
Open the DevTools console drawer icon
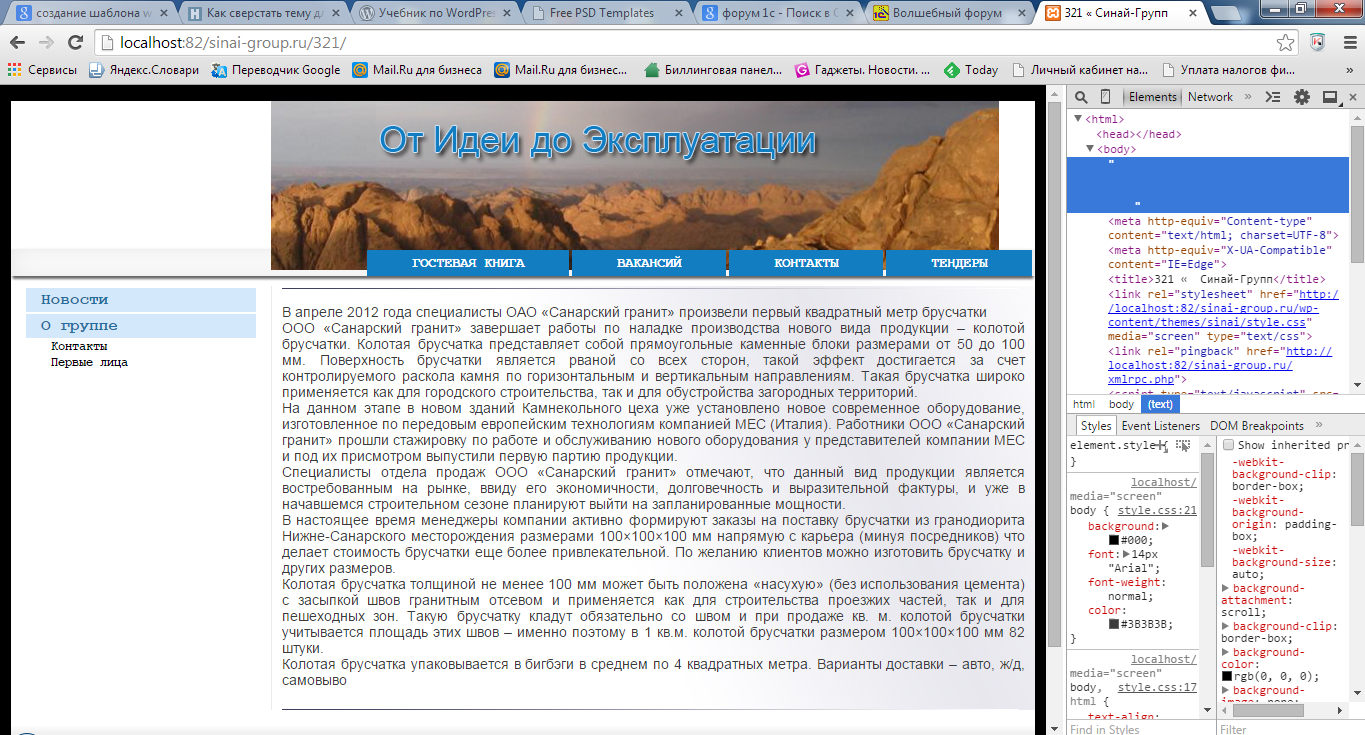click(x=1272, y=97)
